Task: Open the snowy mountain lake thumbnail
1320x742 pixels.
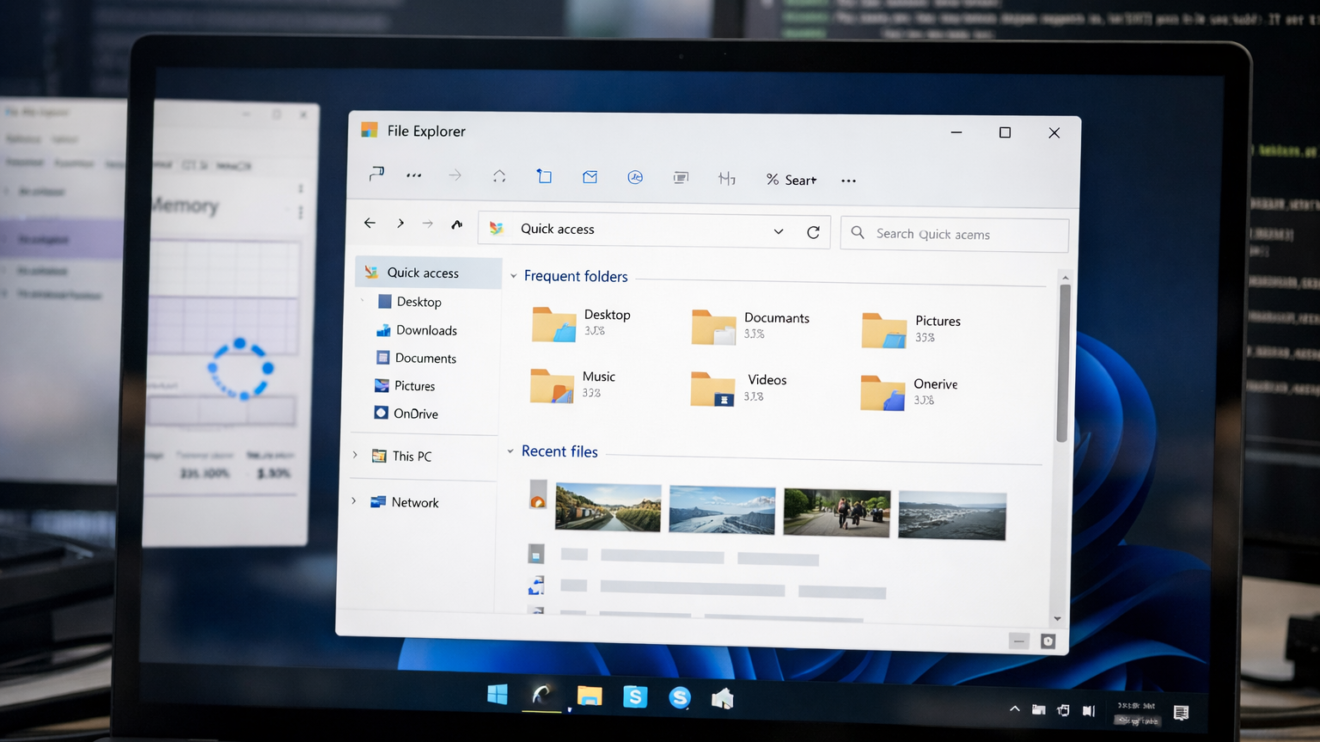Action: (722, 510)
